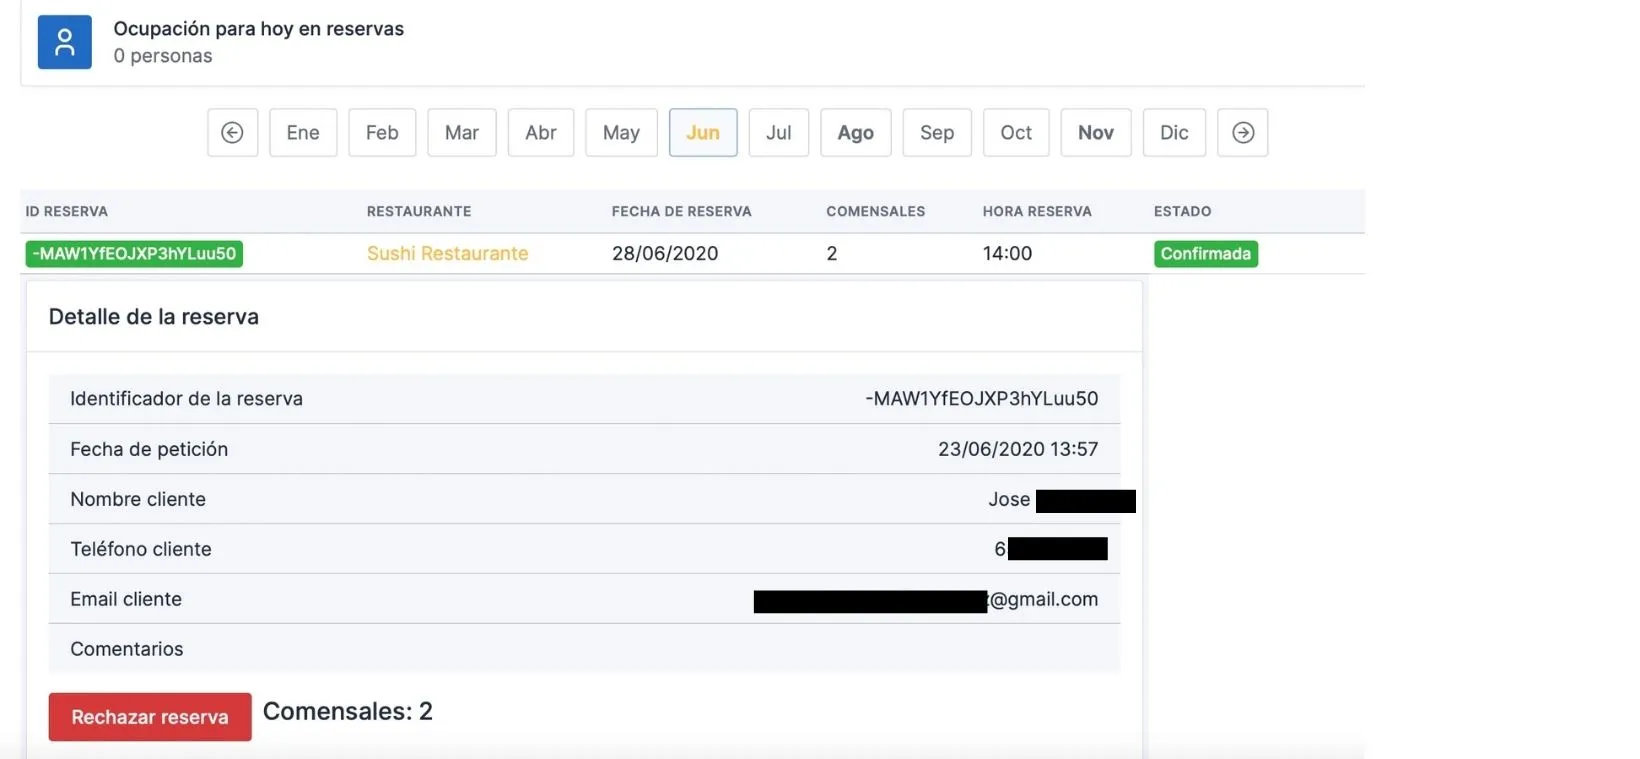Click the reservation date 28/06/2020 cell

665,254
